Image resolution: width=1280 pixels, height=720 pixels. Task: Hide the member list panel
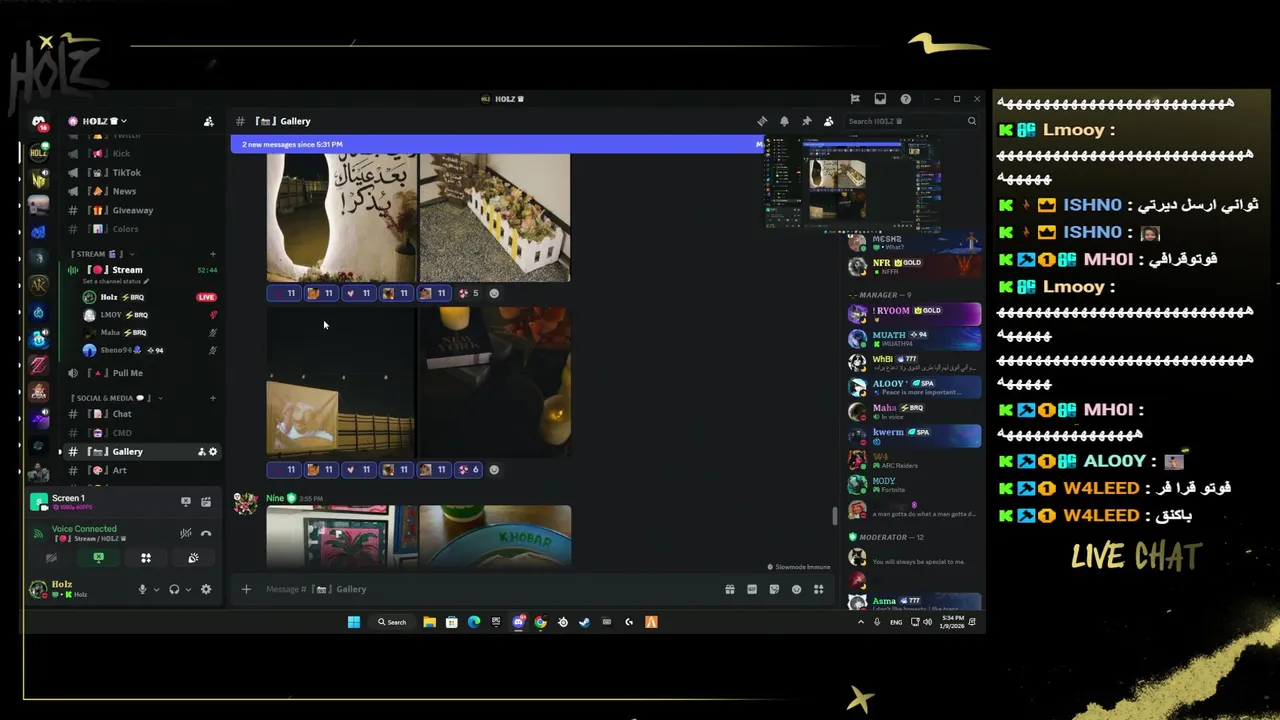828,121
